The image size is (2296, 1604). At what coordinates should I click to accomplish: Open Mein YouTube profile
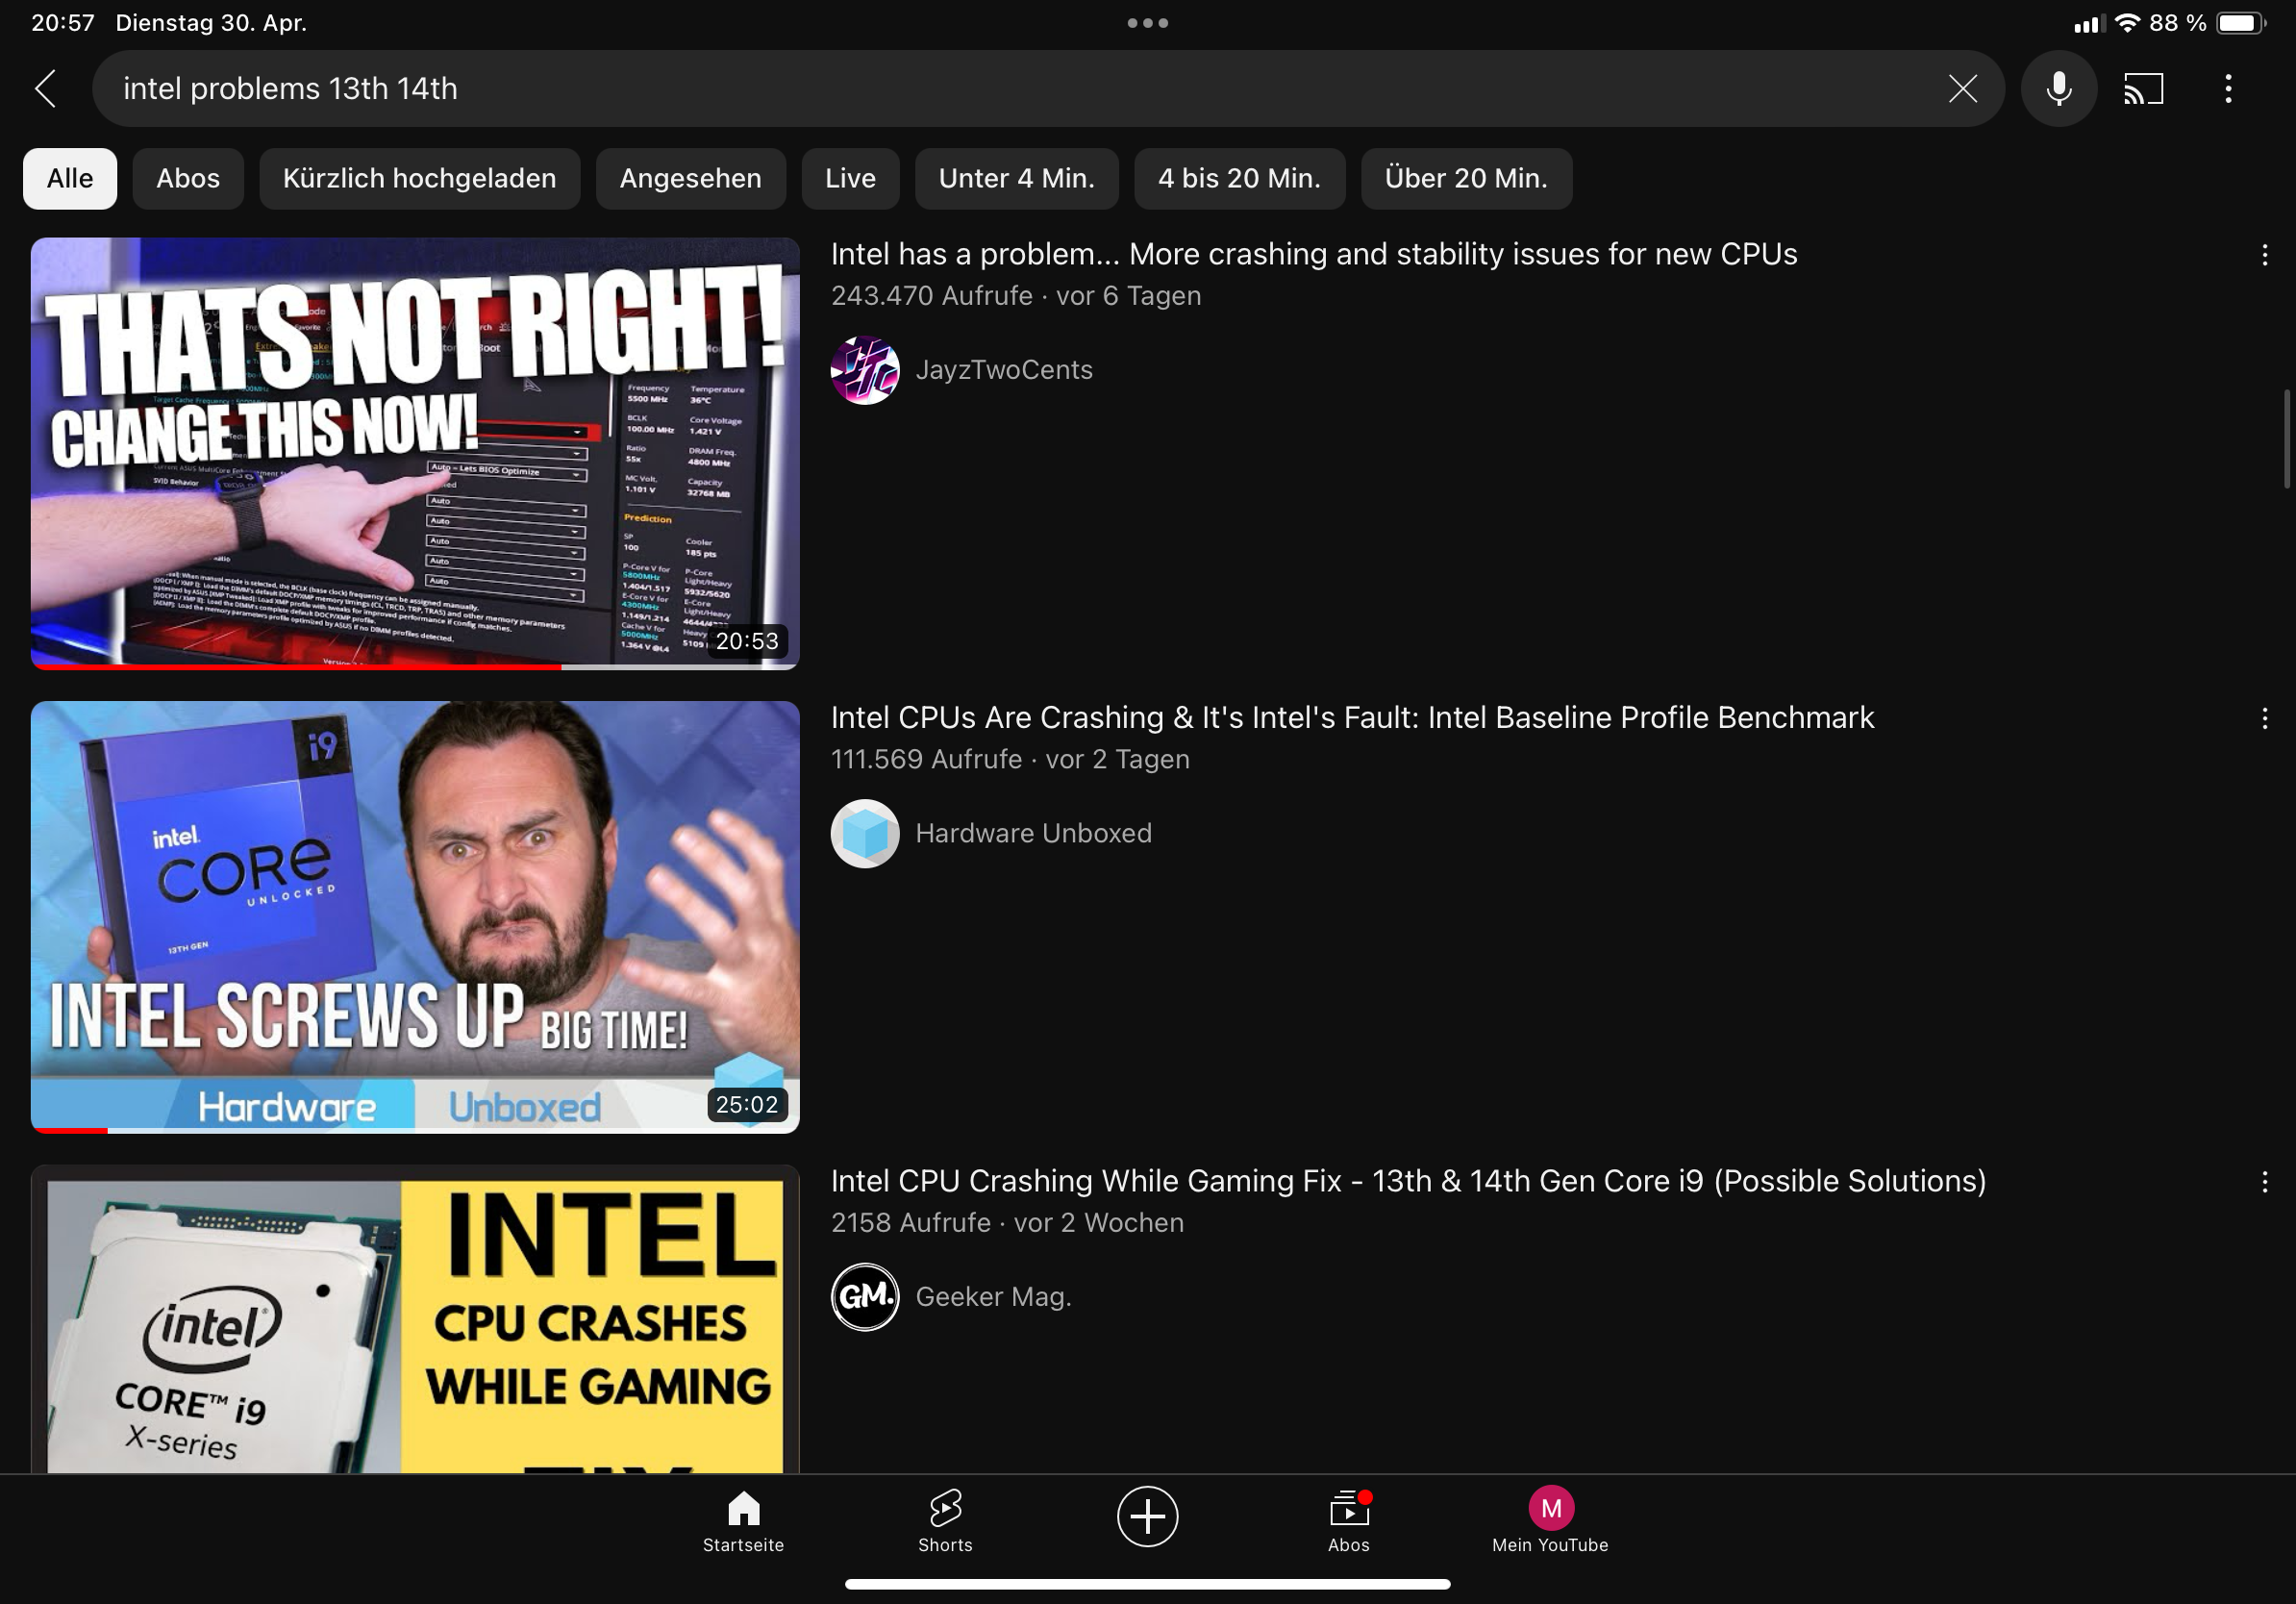pos(1550,1522)
